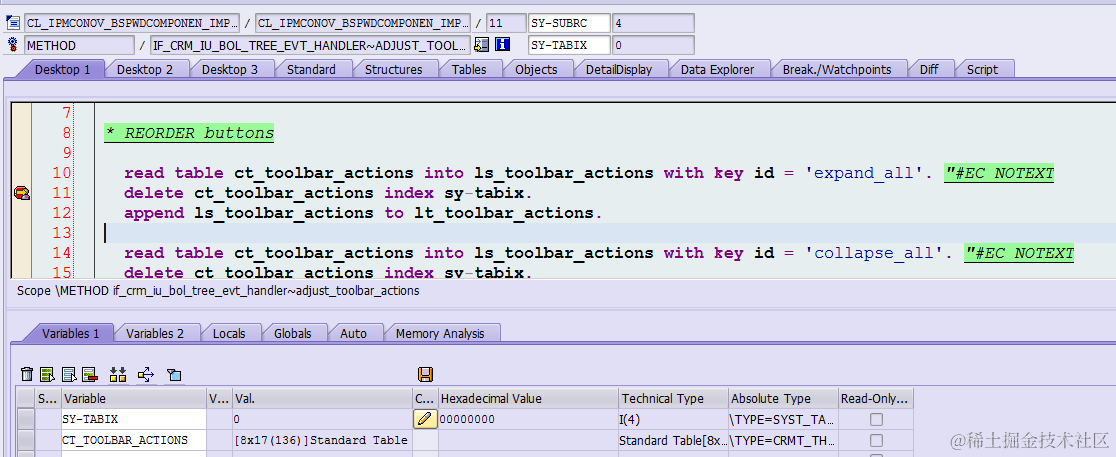Toggle Read-Only checkbox for SY-TABIX
The image size is (1116, 457).
pyautogui.click(x=876, y=419)
